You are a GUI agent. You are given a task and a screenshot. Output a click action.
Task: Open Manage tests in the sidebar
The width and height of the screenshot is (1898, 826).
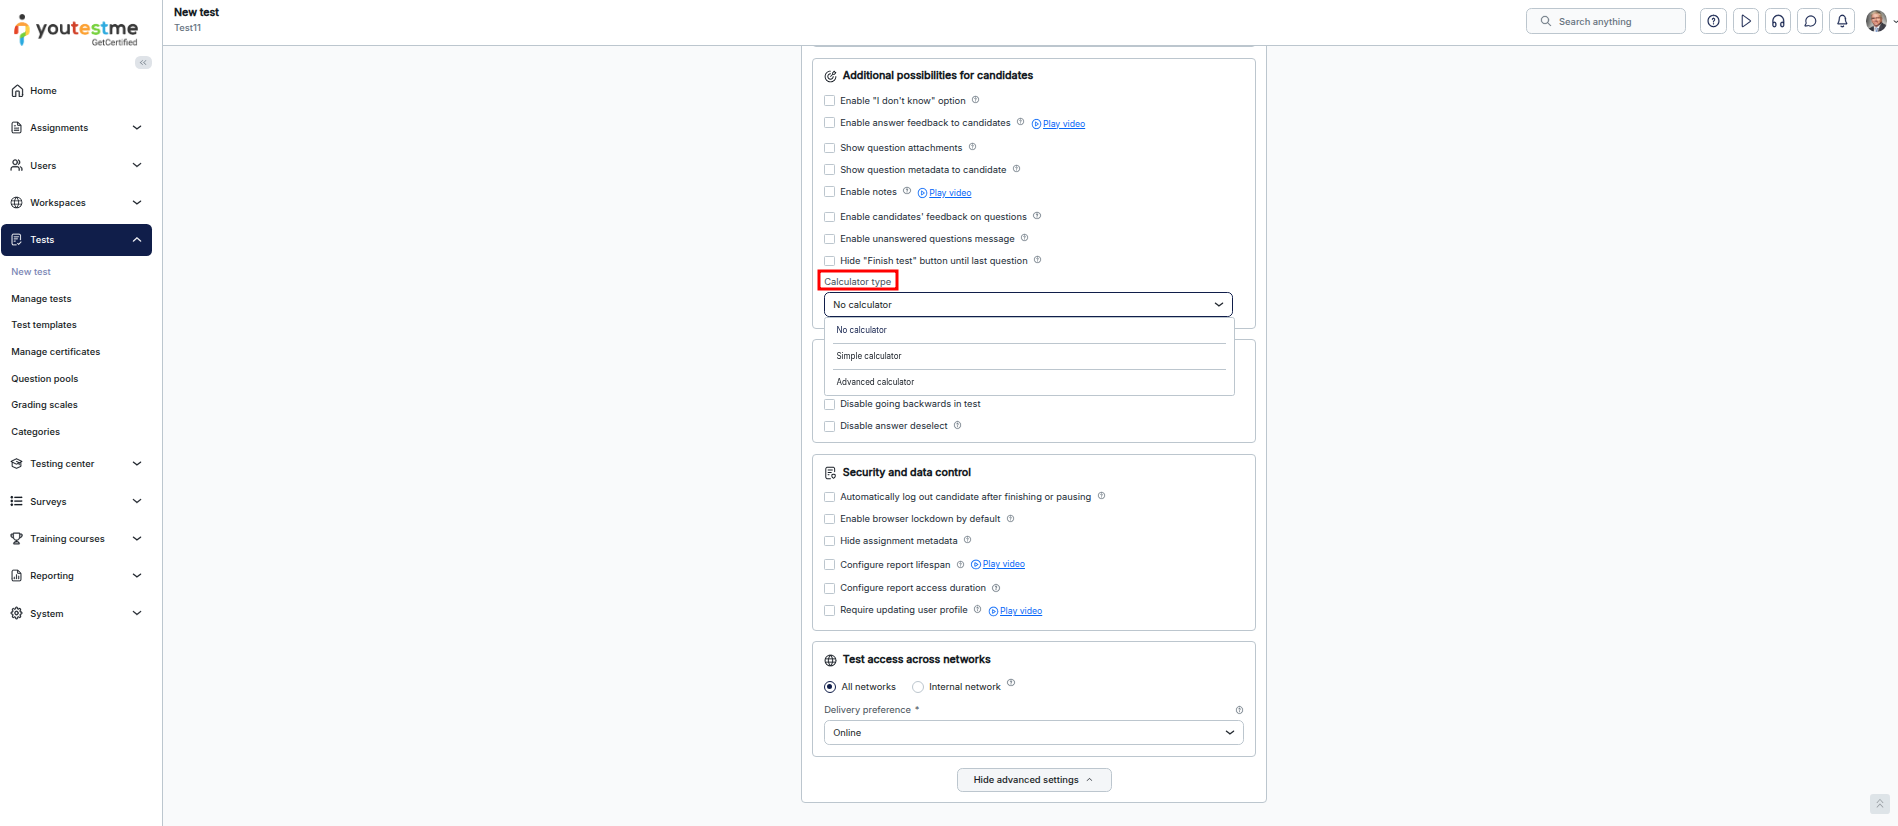(x=41, y=299)
